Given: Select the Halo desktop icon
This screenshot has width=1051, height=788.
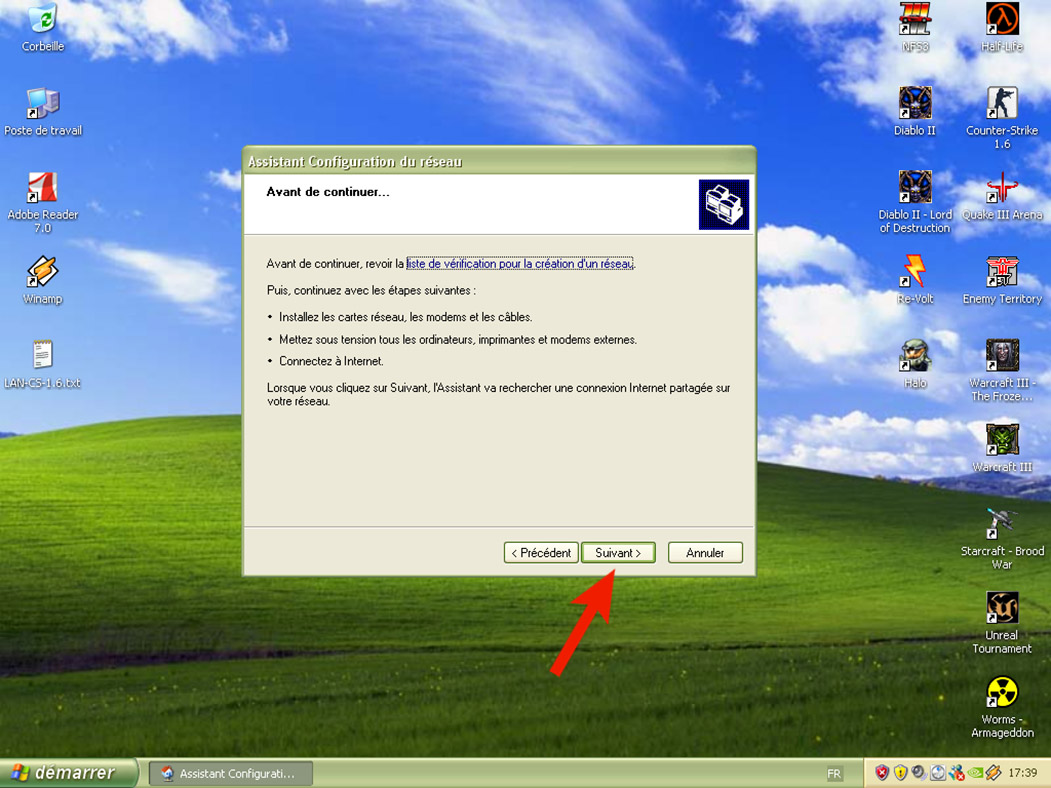Looking at the screenshot, I should pos(914,356).
